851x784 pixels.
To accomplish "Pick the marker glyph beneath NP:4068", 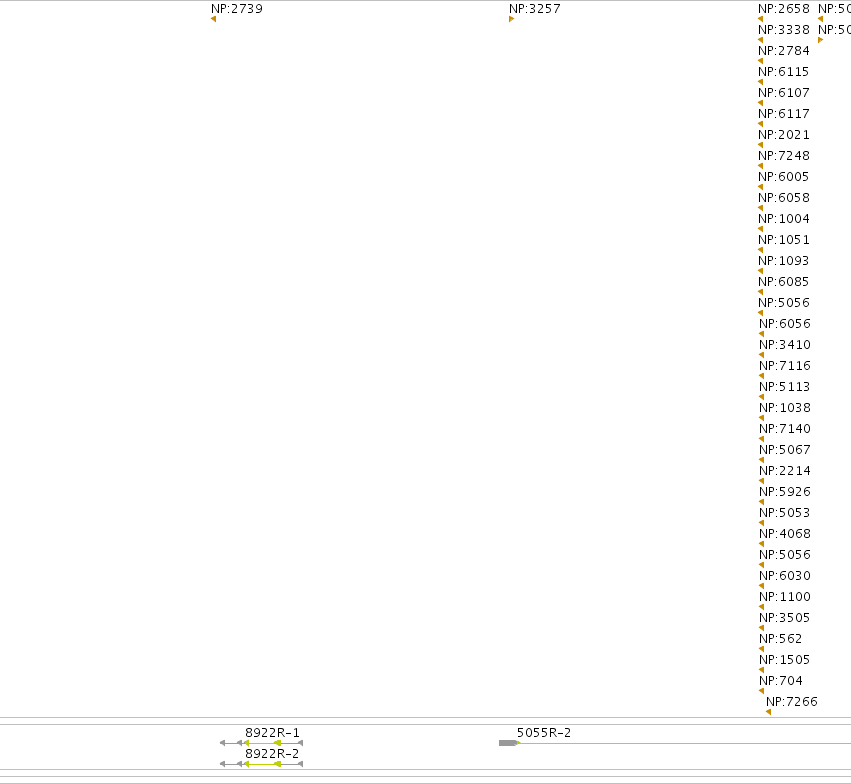I will coord(761,544).
